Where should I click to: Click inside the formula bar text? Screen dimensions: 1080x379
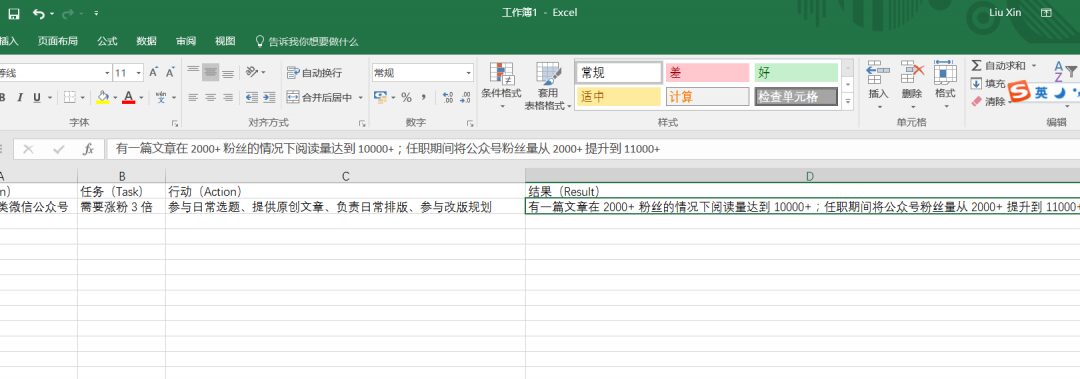click(388, 149)
